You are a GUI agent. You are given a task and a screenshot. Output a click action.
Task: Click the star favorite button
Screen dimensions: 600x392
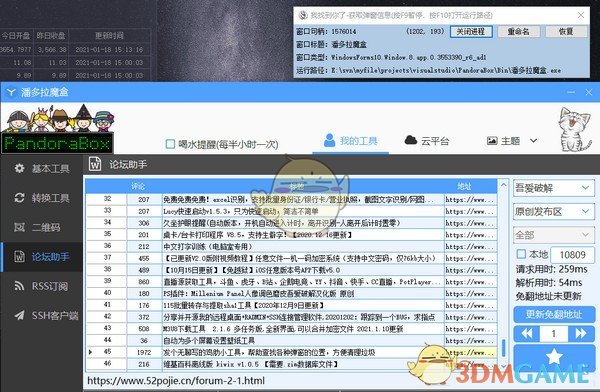pos(554,357)
